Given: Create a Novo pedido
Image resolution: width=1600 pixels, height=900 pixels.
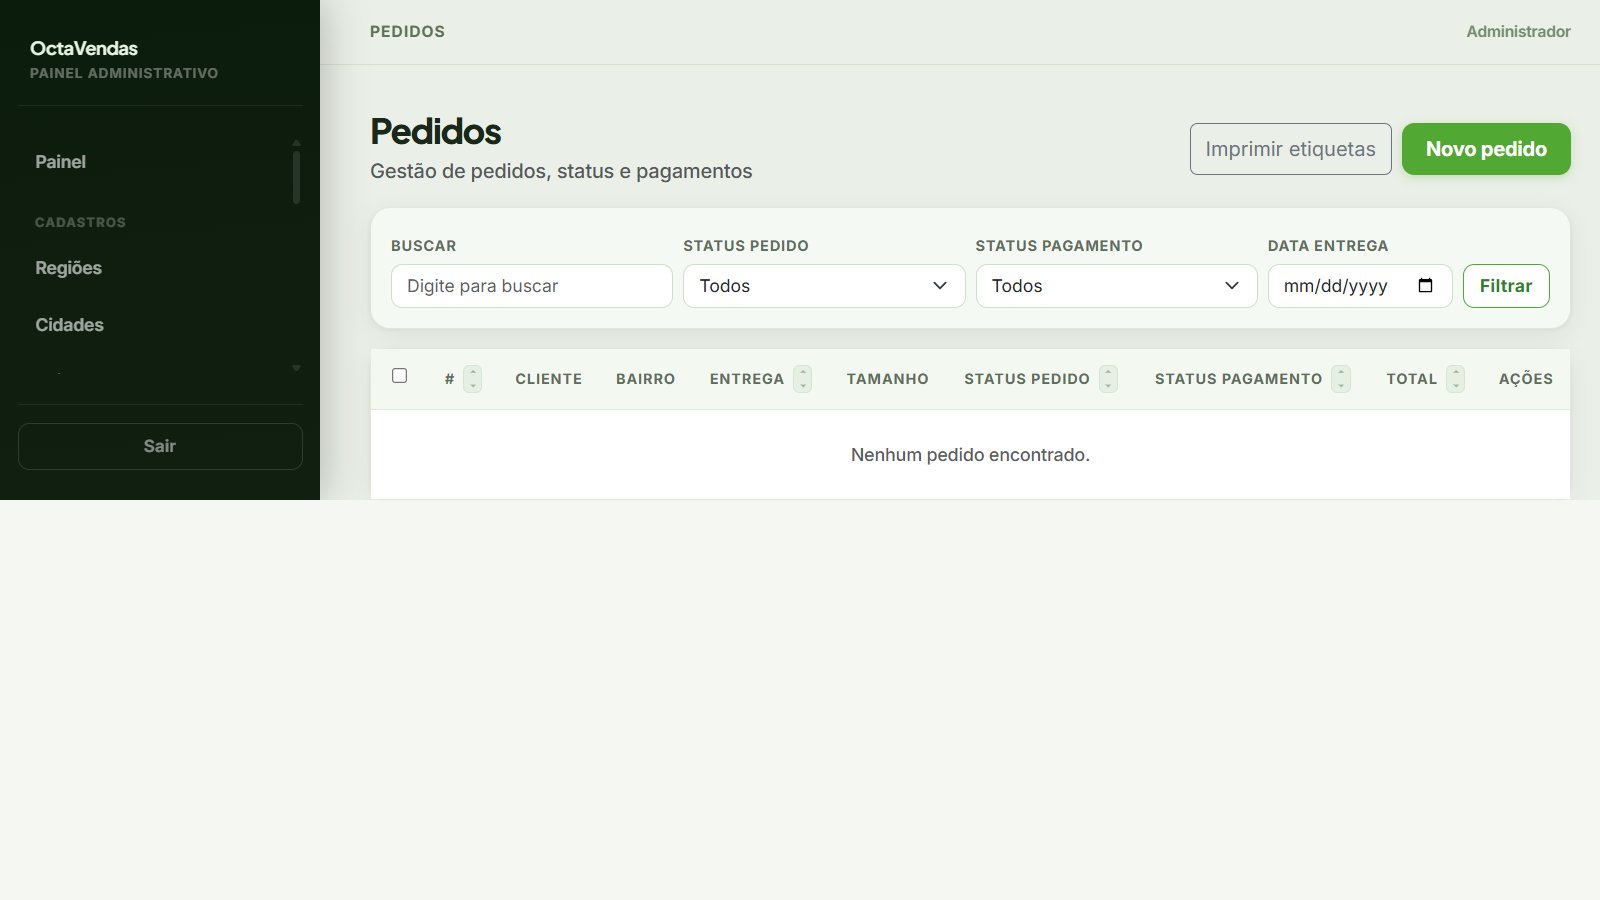Looking at the screenshot, I should (1486, 148).
